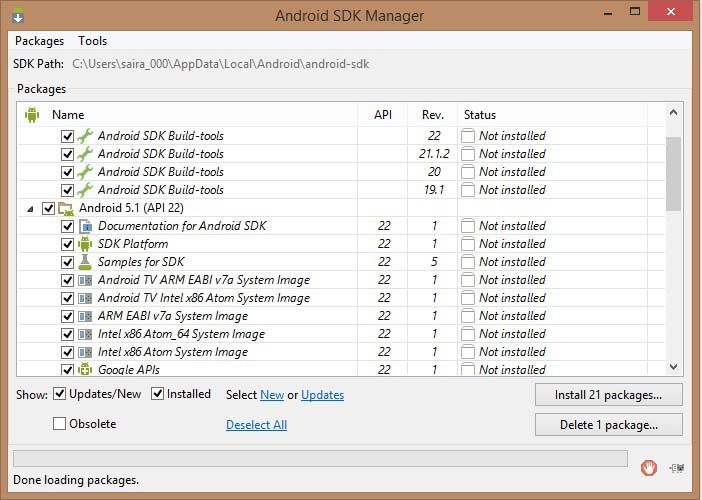Screen dimensions: 702x500
Task: Click the Android robot icon in Name header
Action: 32,115
